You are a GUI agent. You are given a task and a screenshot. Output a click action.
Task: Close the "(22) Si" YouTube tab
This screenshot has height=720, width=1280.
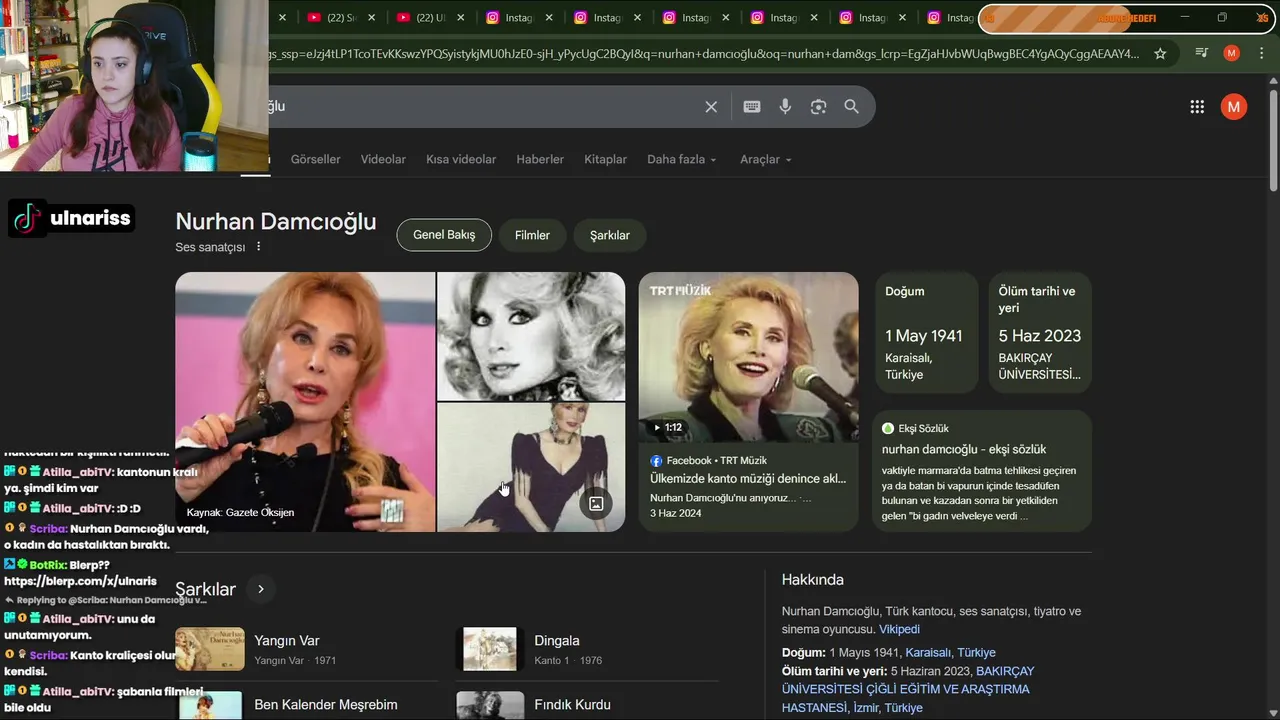coord(371,18)
